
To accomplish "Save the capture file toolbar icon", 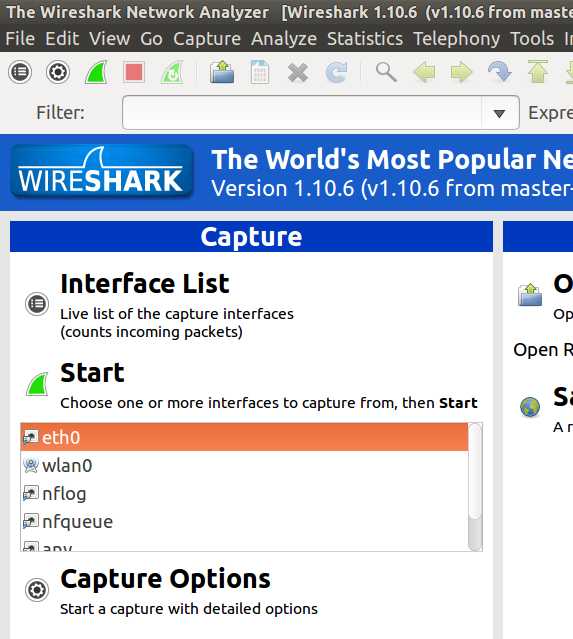I will pos(260,72).
